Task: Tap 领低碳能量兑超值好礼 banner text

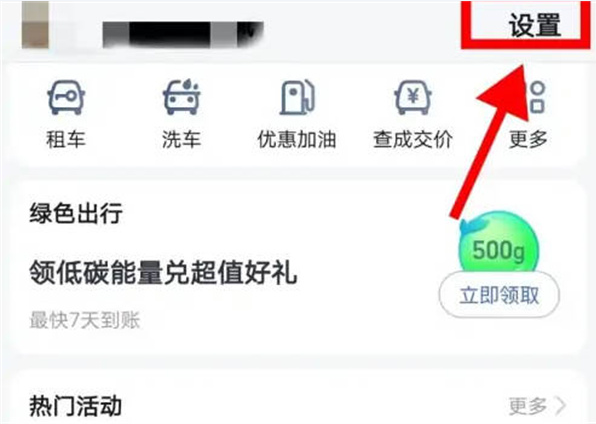Action: click(163, 272)
